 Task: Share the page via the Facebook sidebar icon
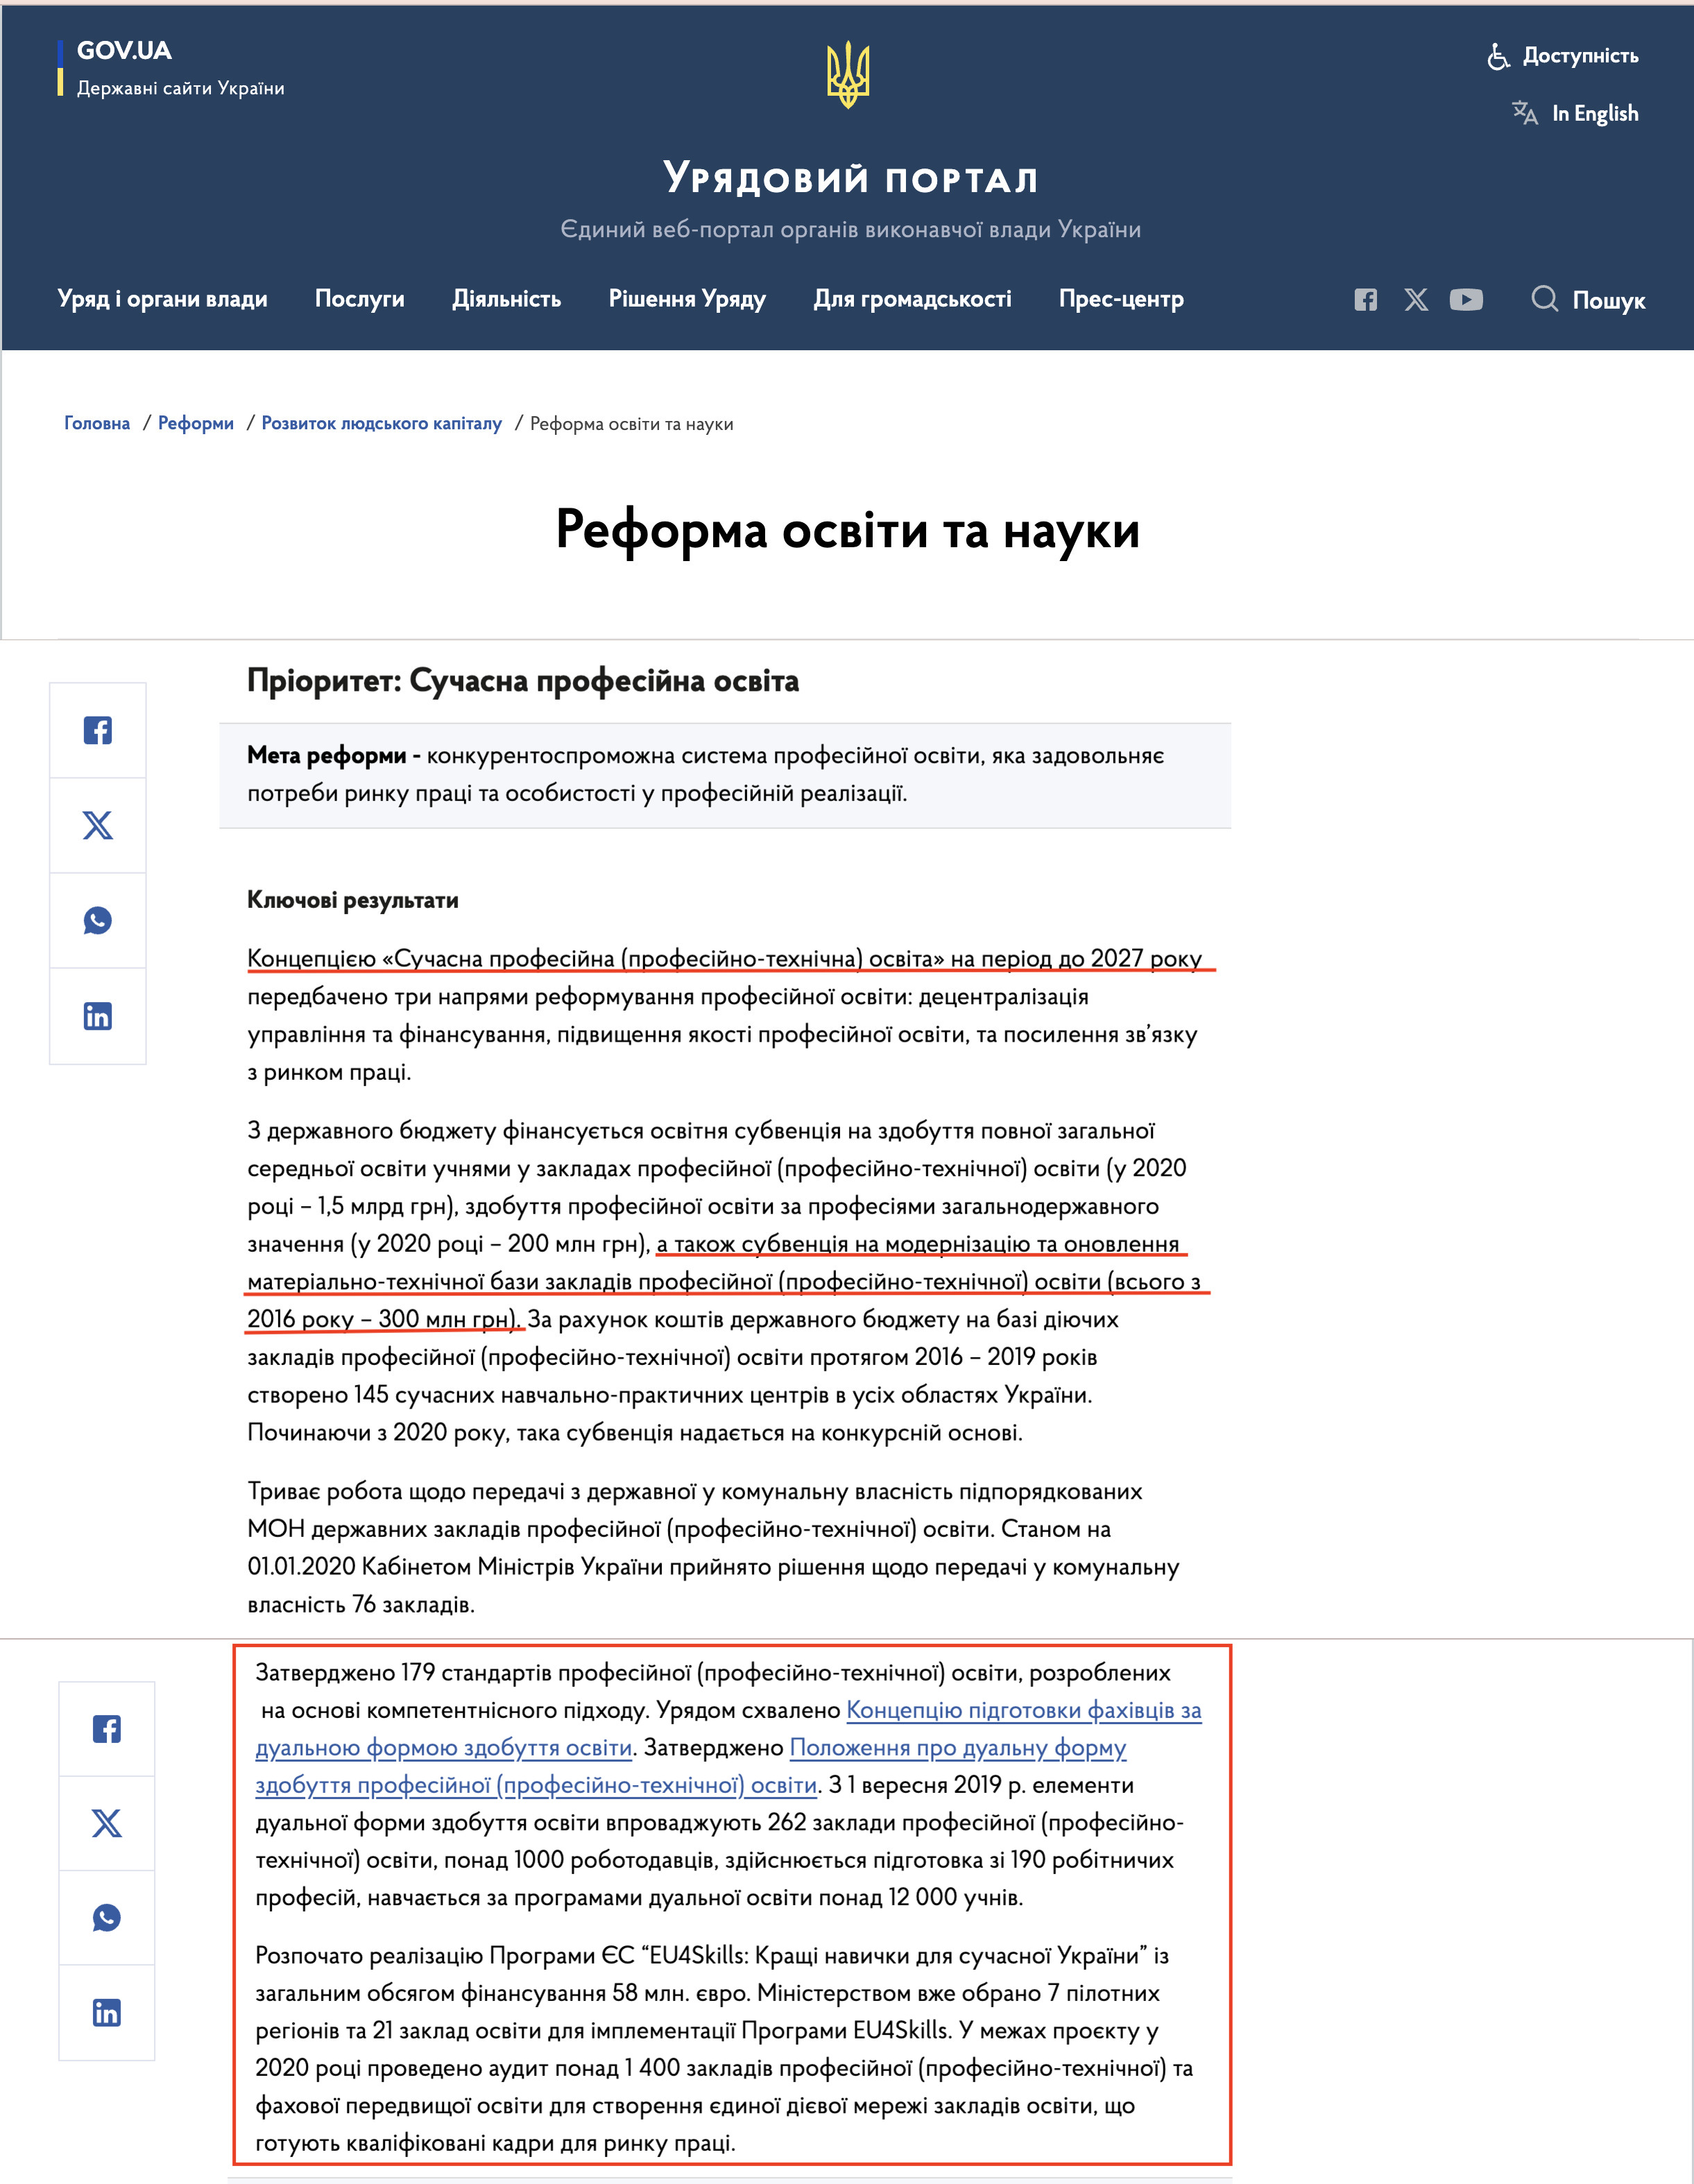pyautogui.click(x=97, y=731)
